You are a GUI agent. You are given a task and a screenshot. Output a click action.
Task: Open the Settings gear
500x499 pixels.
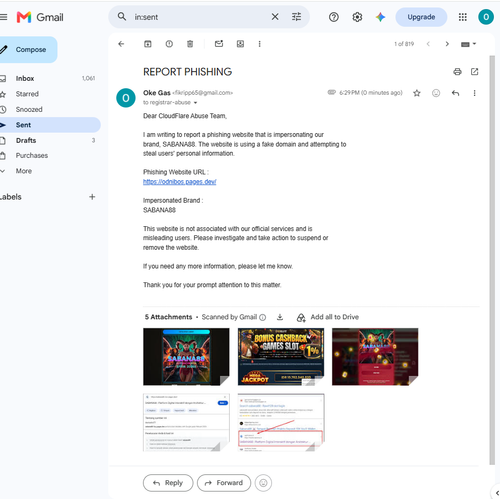(357, 17)
